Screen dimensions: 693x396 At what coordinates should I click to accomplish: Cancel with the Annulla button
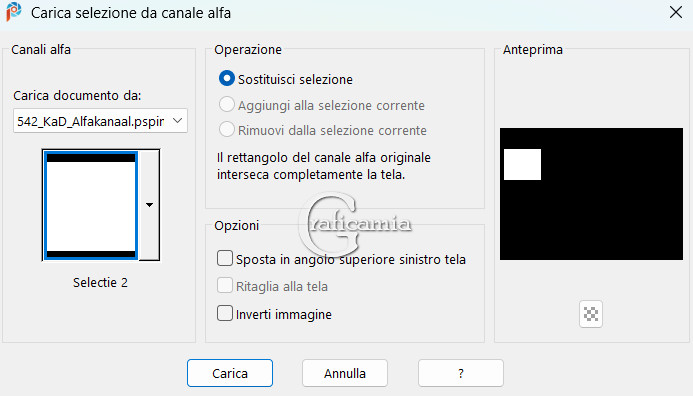point(345,373)
